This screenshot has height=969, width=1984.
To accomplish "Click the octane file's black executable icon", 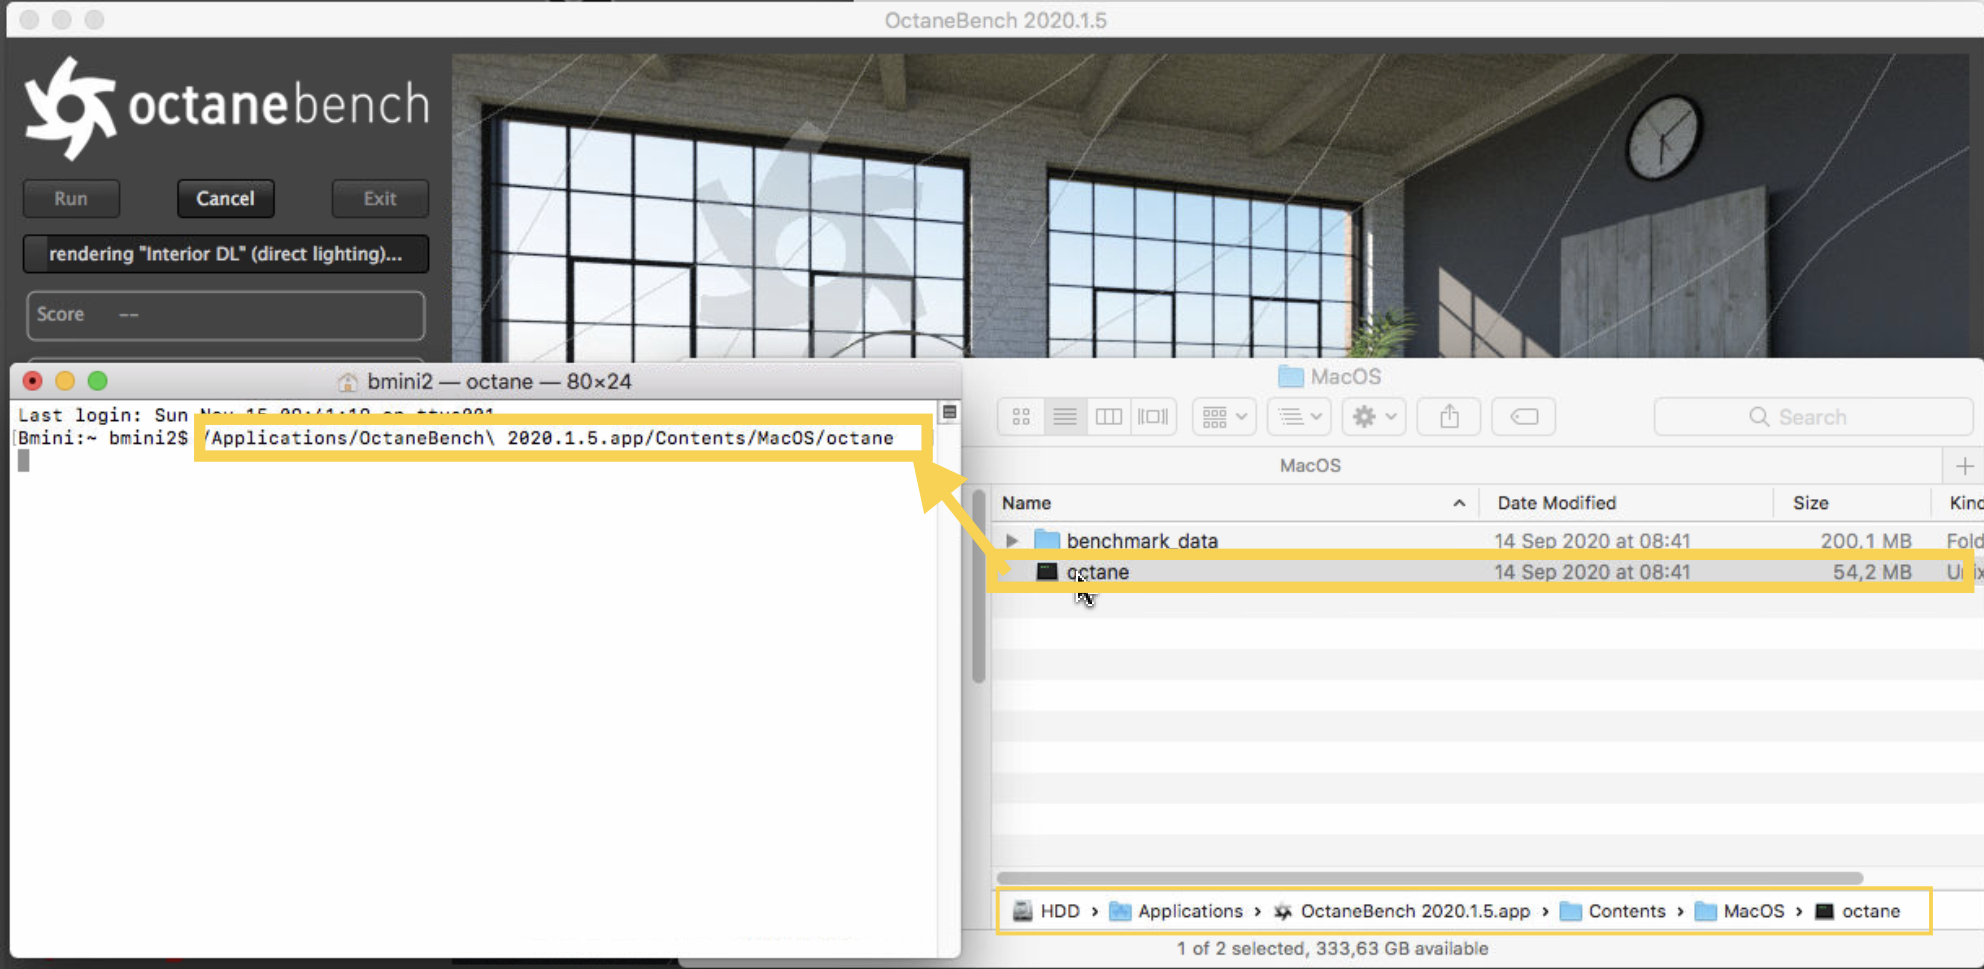I will coord(1047,572).
